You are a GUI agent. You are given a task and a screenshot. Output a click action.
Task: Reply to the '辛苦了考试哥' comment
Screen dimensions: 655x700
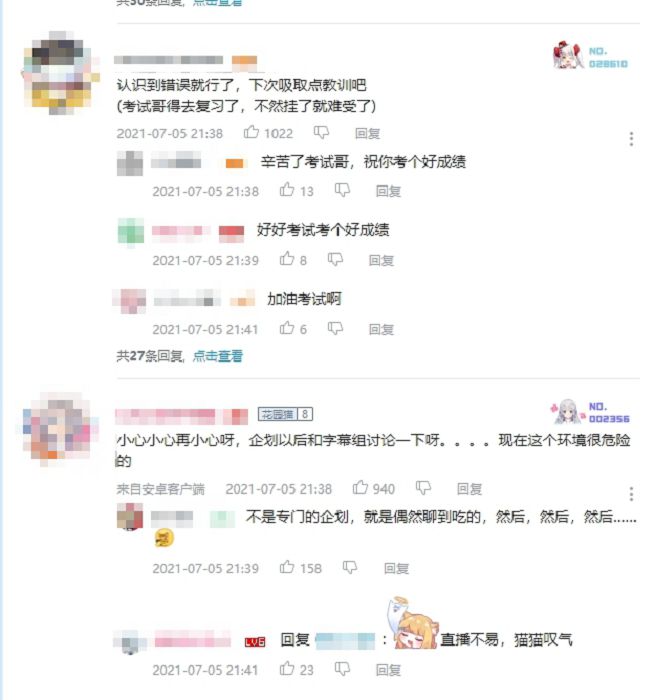(388, 191)
